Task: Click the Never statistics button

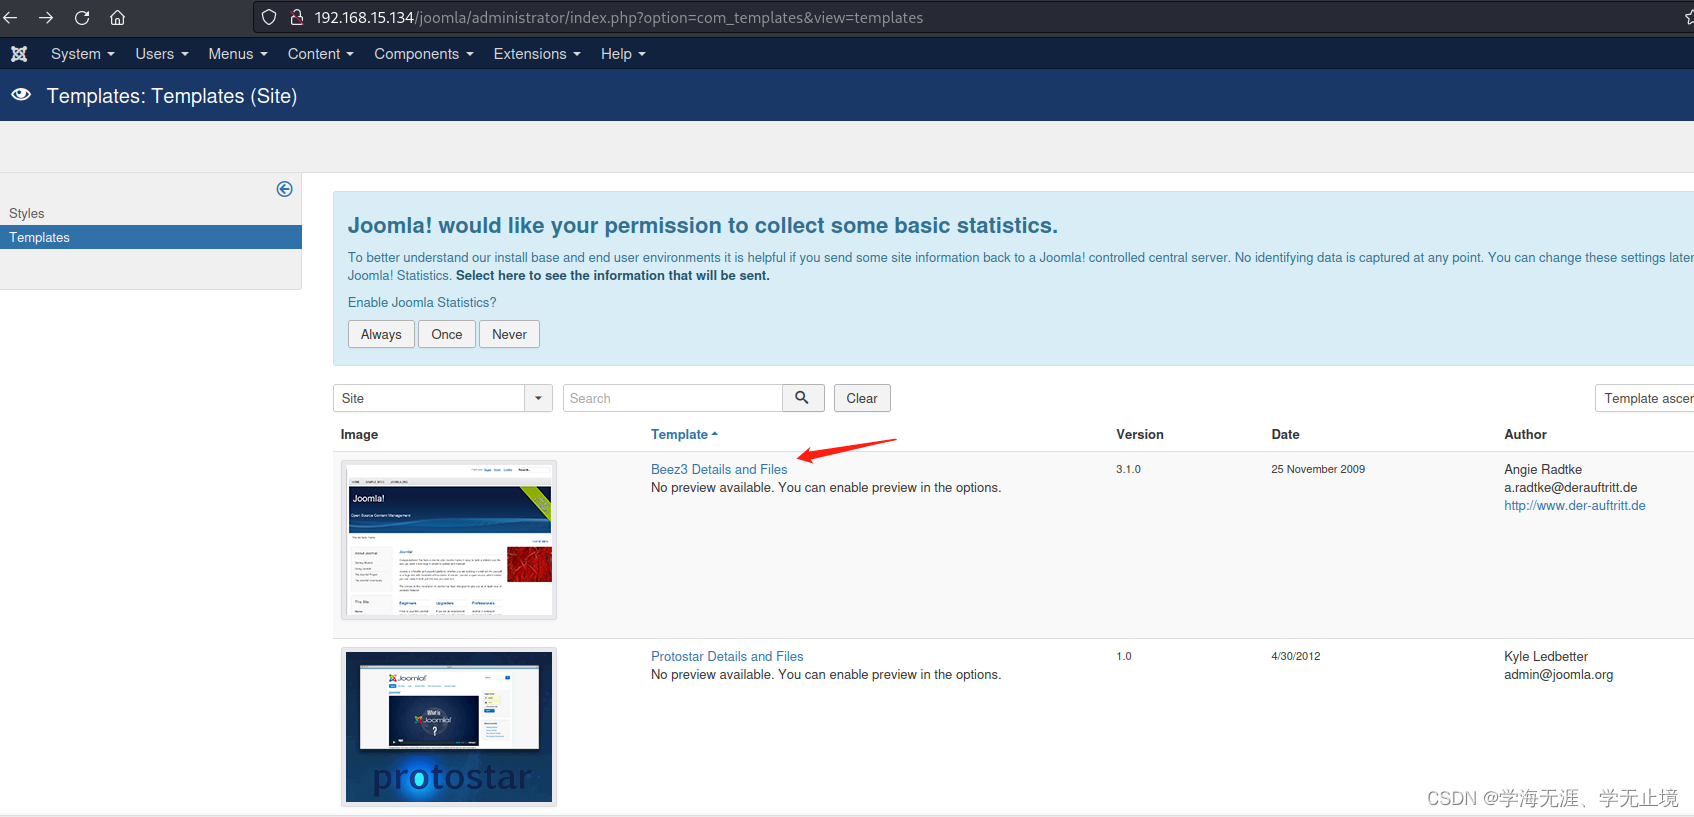Action: point(509,334)
